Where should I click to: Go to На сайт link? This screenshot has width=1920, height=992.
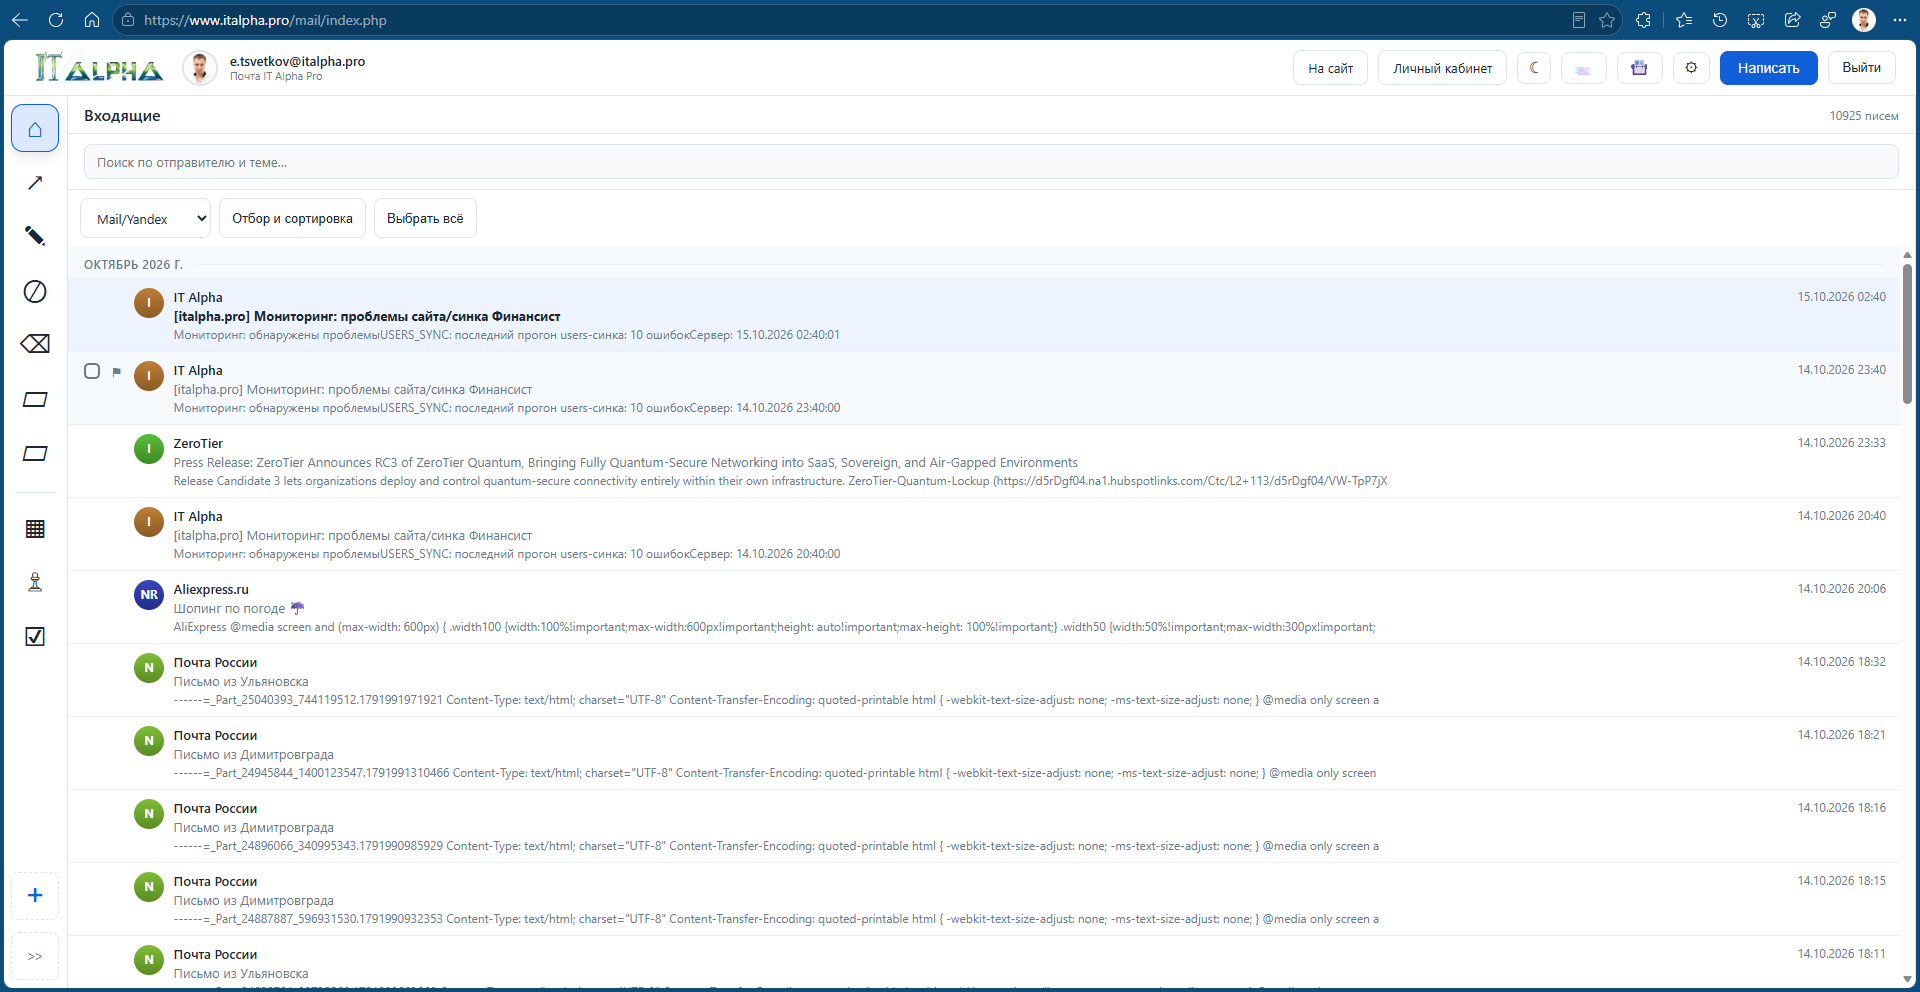(1330, 68)
